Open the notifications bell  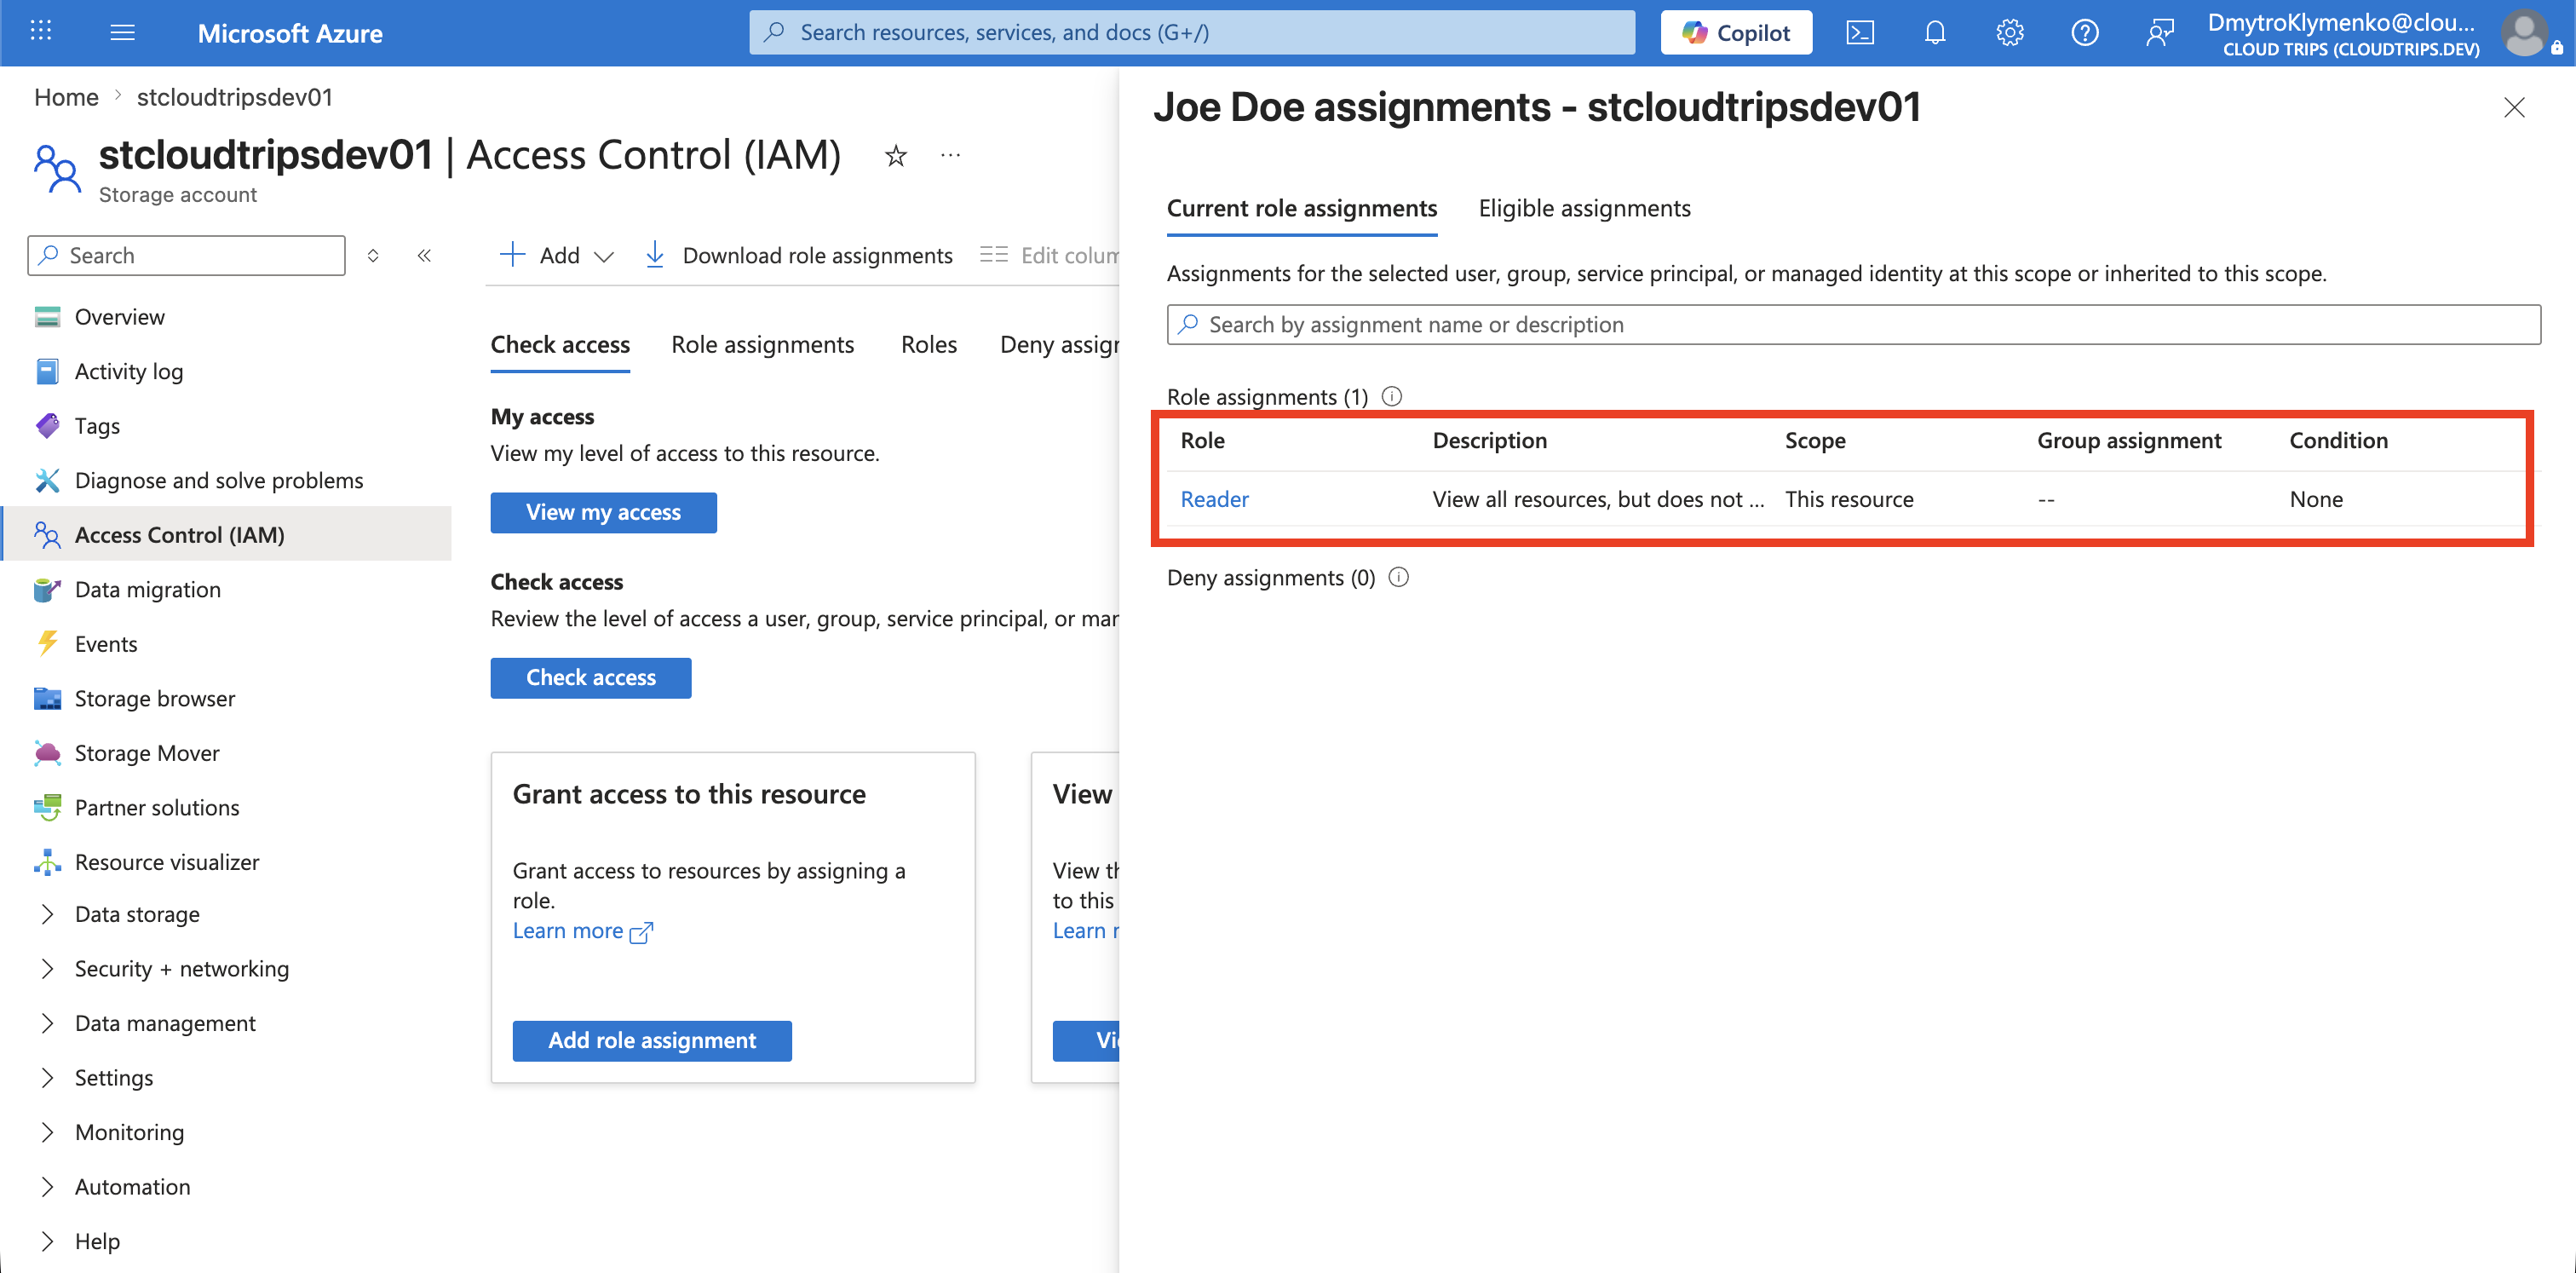click(x=1935, y=33)
